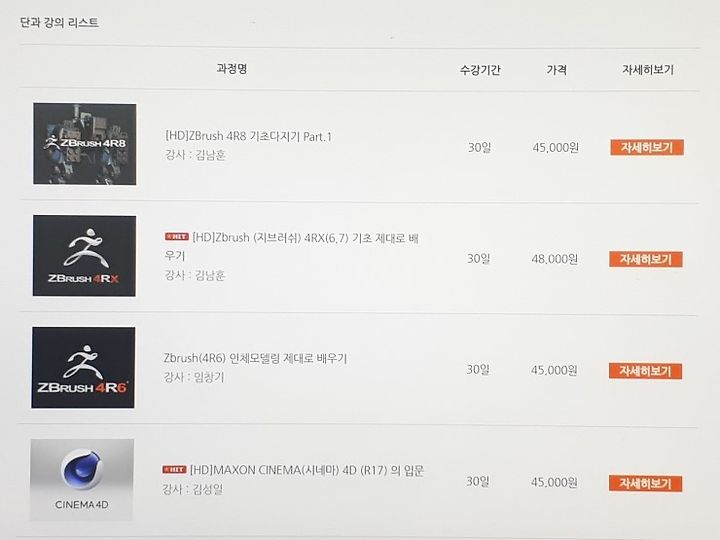Image resolution: width=720 pixels, height=540 pixels.
Task: Open the CINEMA 4D course thumbnail
Action: (x=82, y=480)
